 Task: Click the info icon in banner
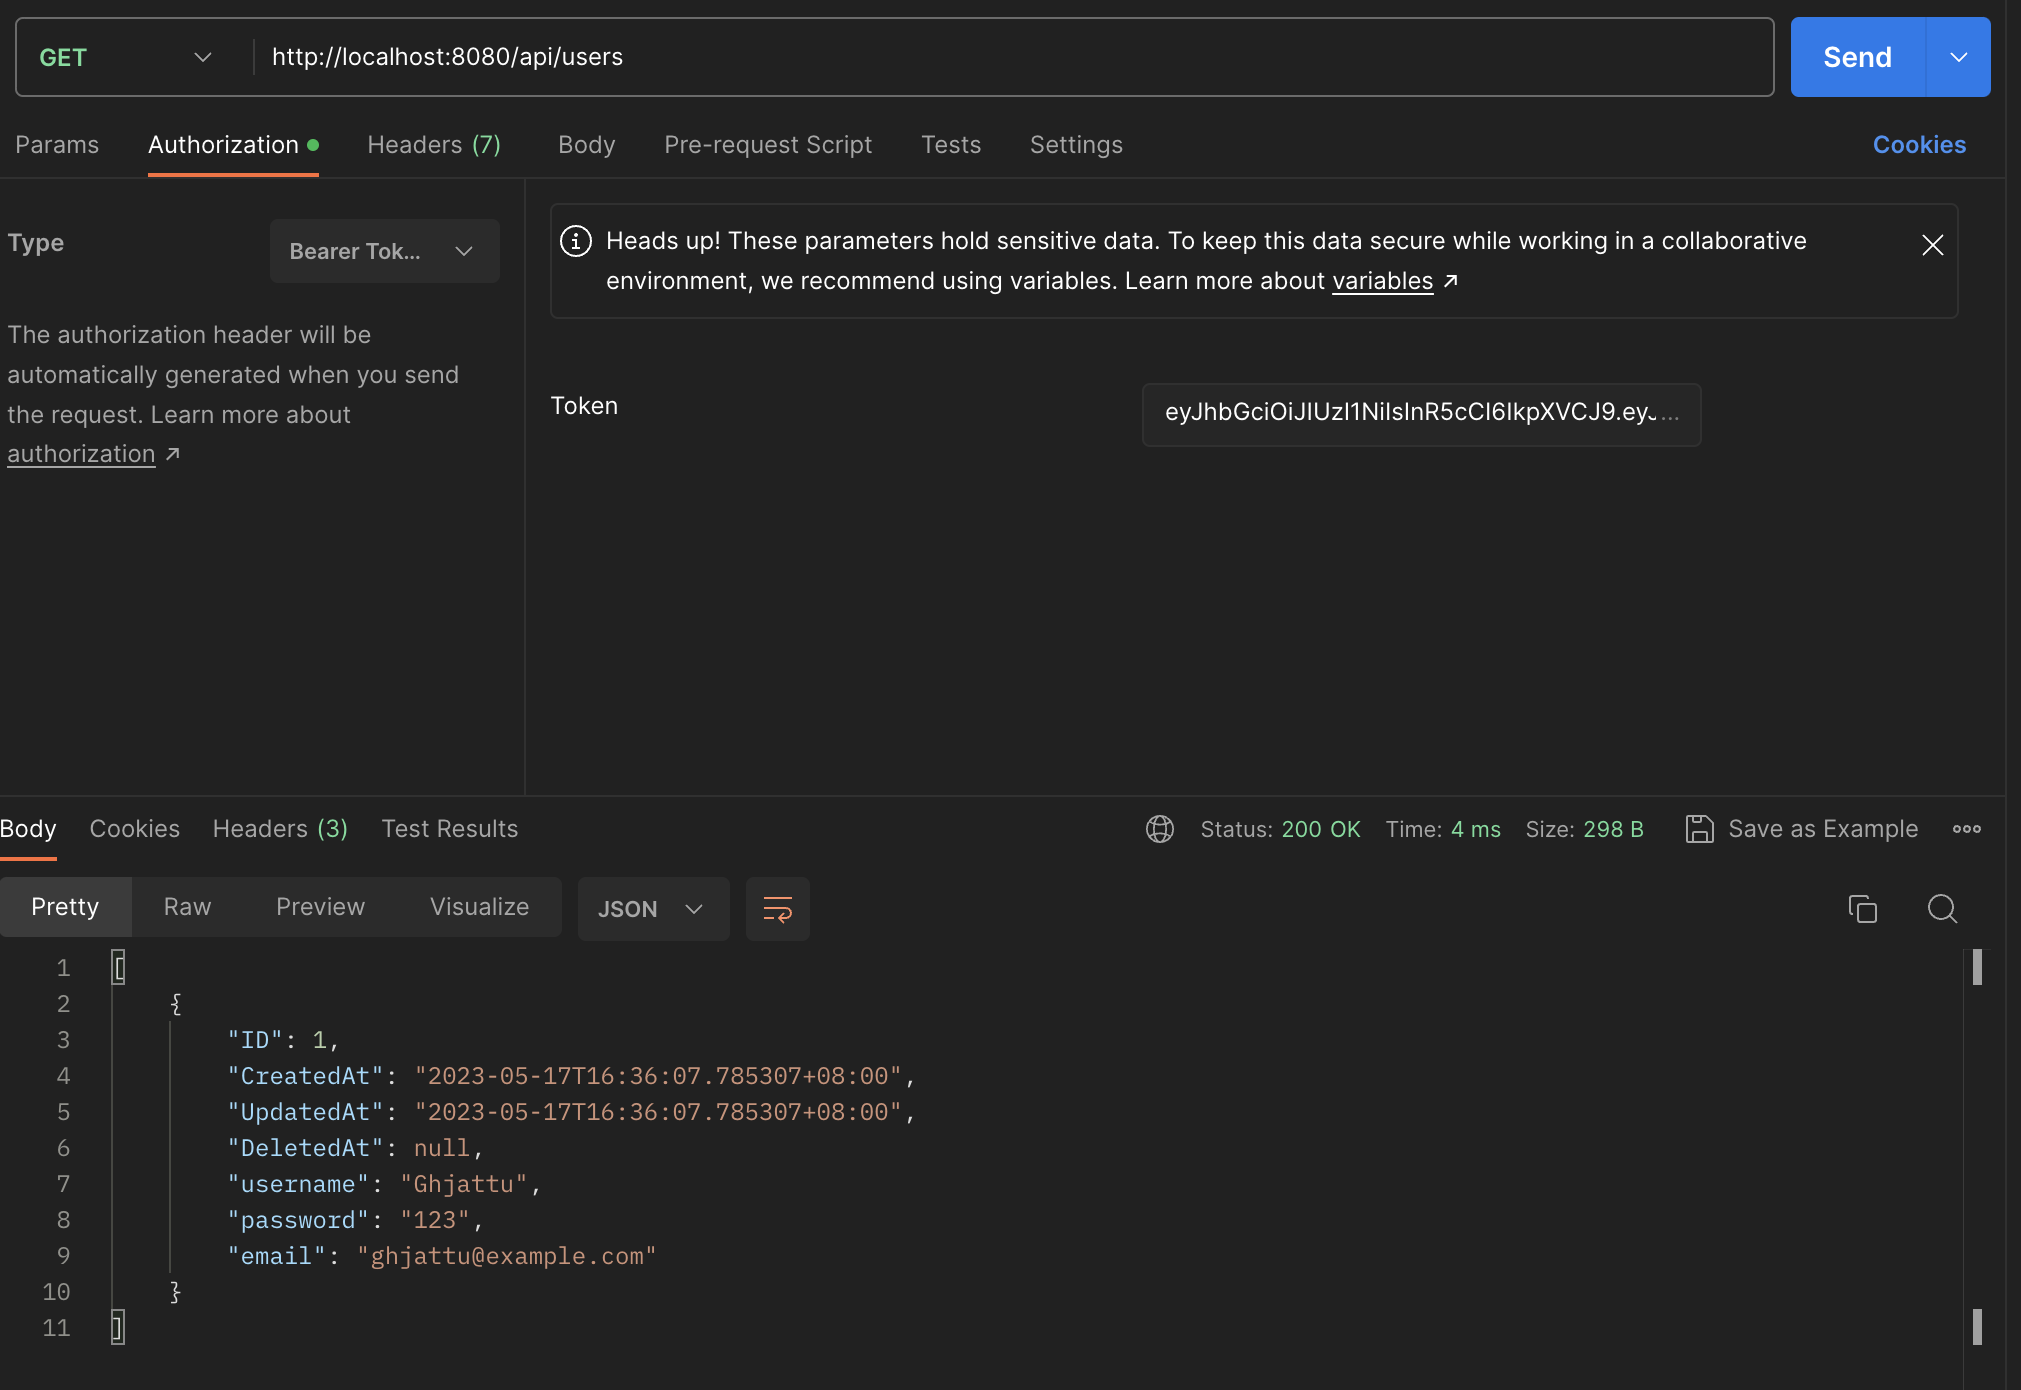[576, 241]
